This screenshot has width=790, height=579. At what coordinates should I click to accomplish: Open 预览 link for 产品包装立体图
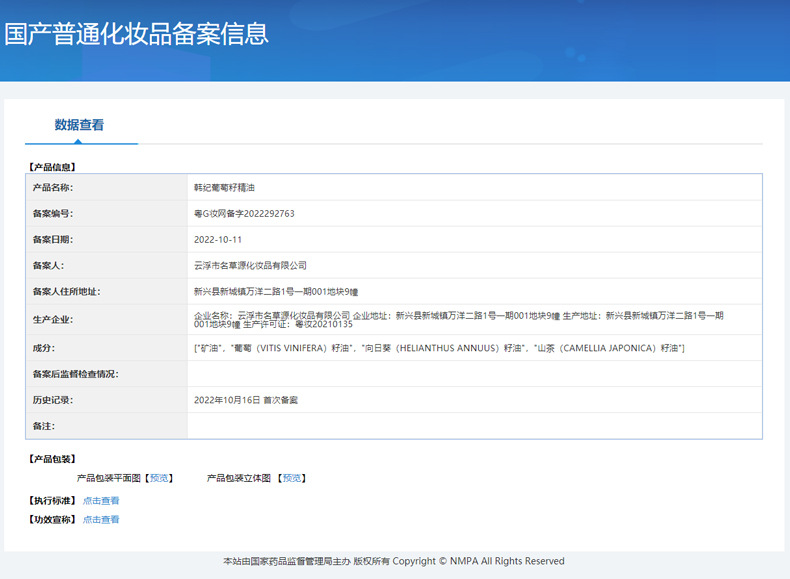[x=292, y=478]
